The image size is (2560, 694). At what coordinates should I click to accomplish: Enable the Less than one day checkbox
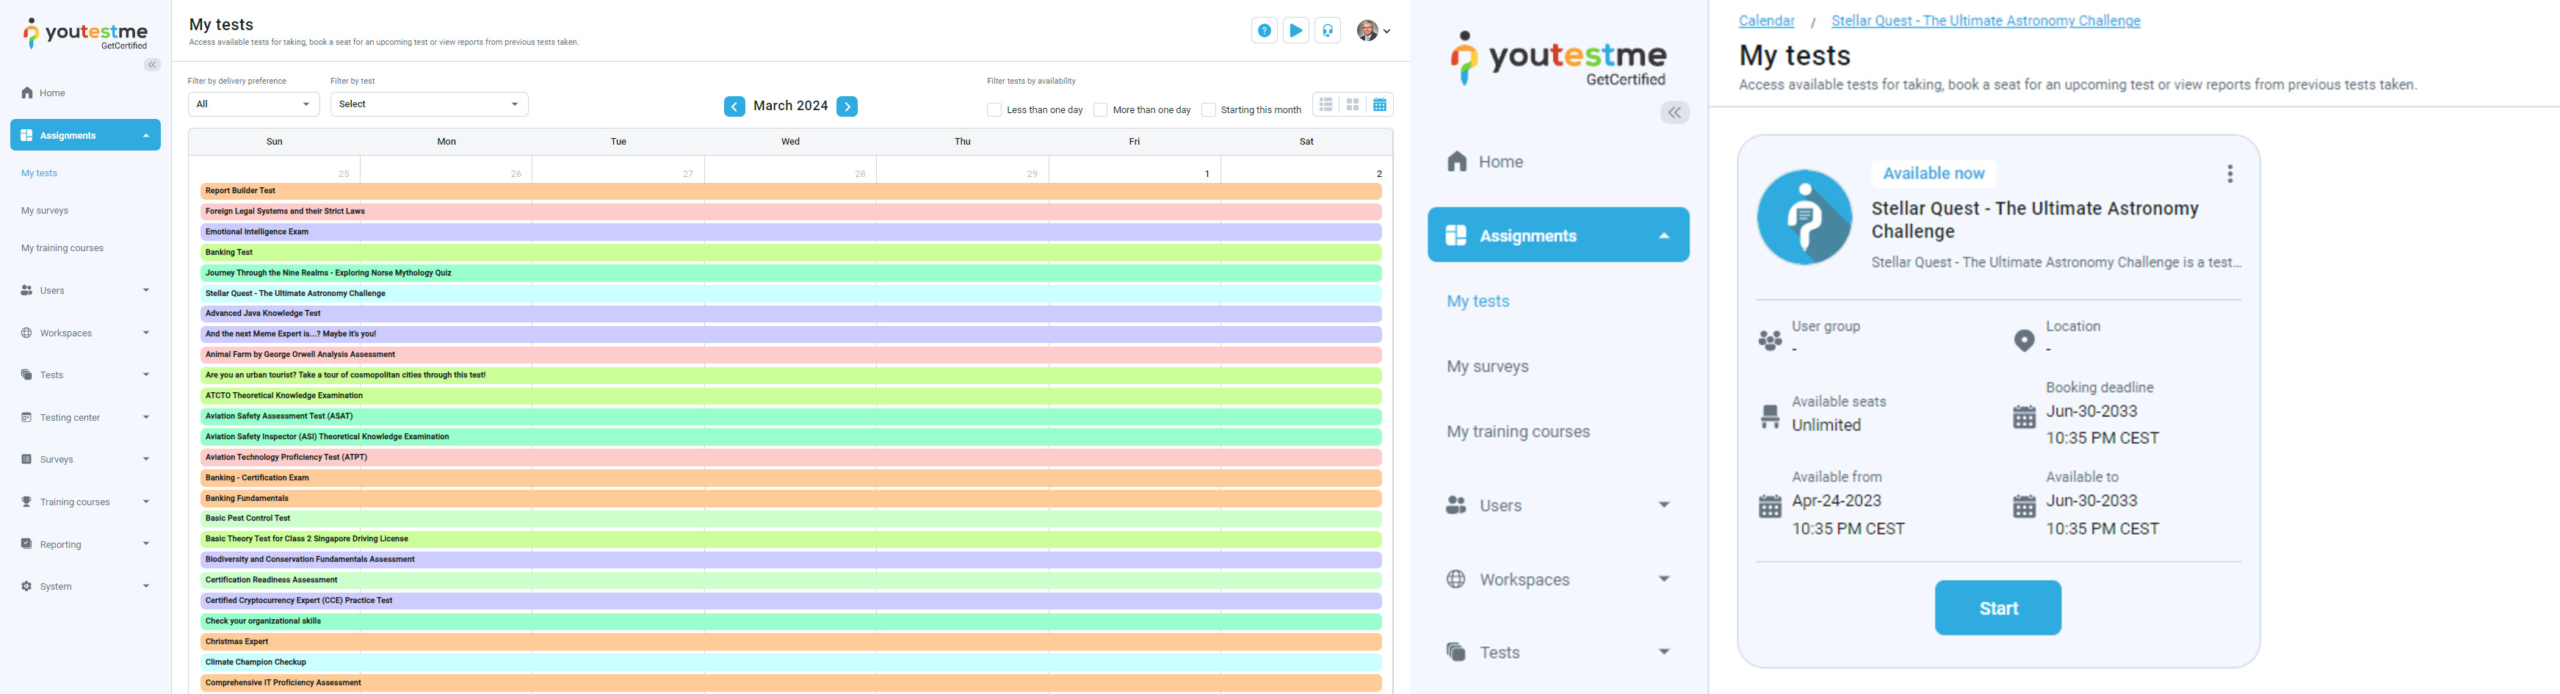tap(994, 110)
